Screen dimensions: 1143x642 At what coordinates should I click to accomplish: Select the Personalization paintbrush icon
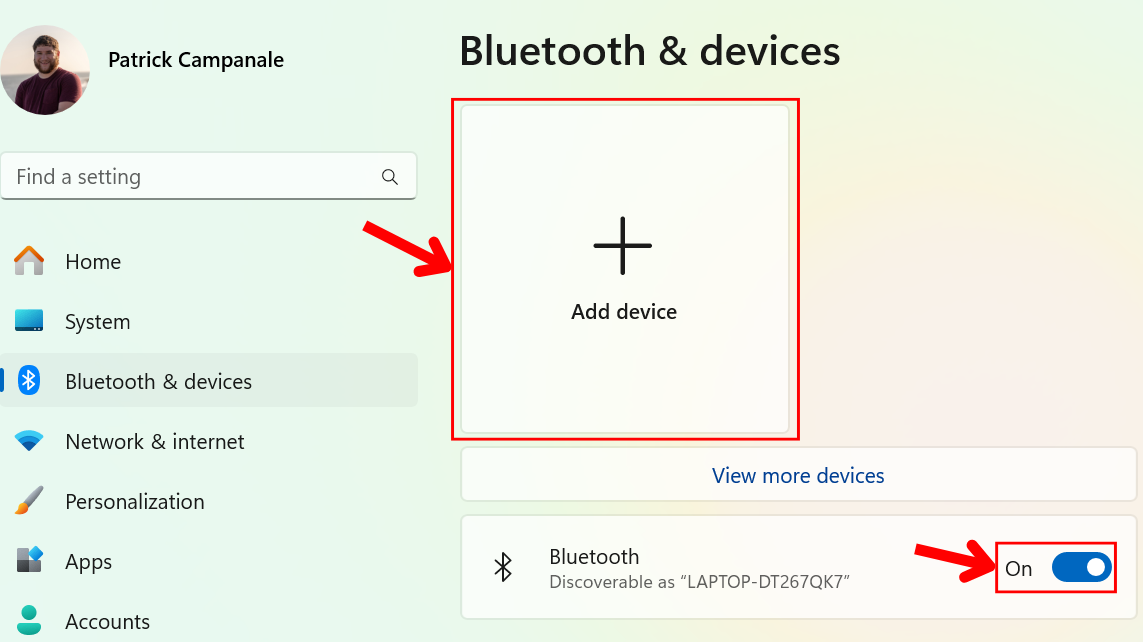(x=28, y=501)
